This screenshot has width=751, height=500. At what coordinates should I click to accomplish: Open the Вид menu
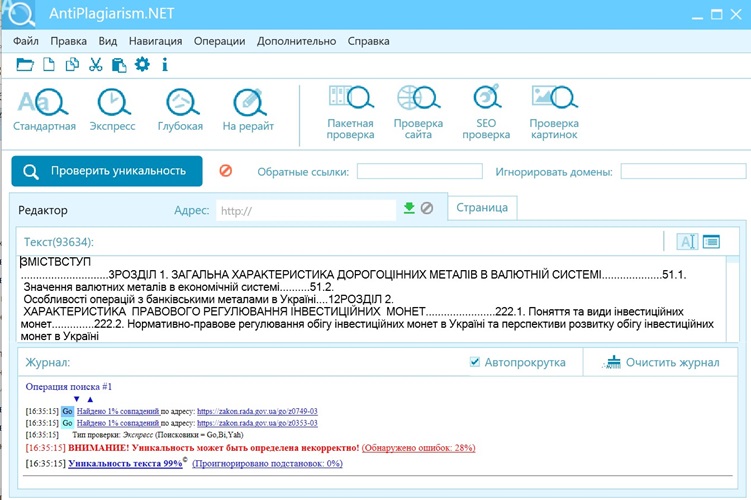pos(108,41)
